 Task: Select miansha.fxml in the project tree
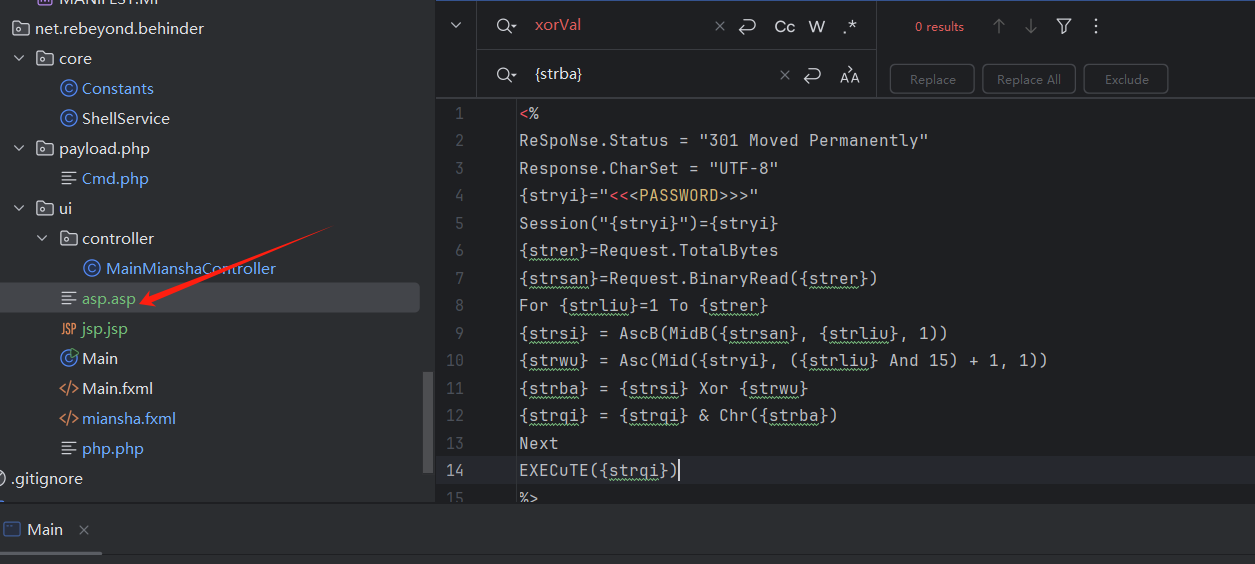(129, 418)
